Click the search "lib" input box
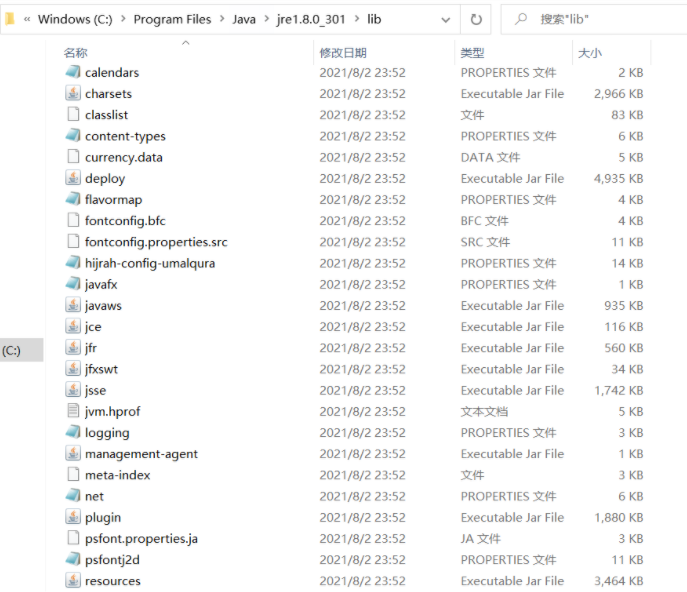687x592 pixels. click(x=594, y=19)
